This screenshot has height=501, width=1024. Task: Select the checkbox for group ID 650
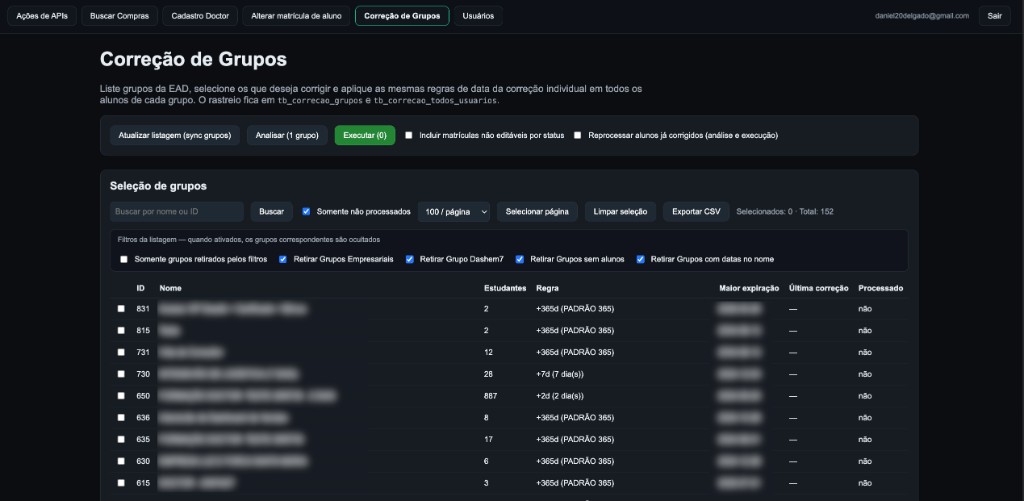click(x=121, y=396)
